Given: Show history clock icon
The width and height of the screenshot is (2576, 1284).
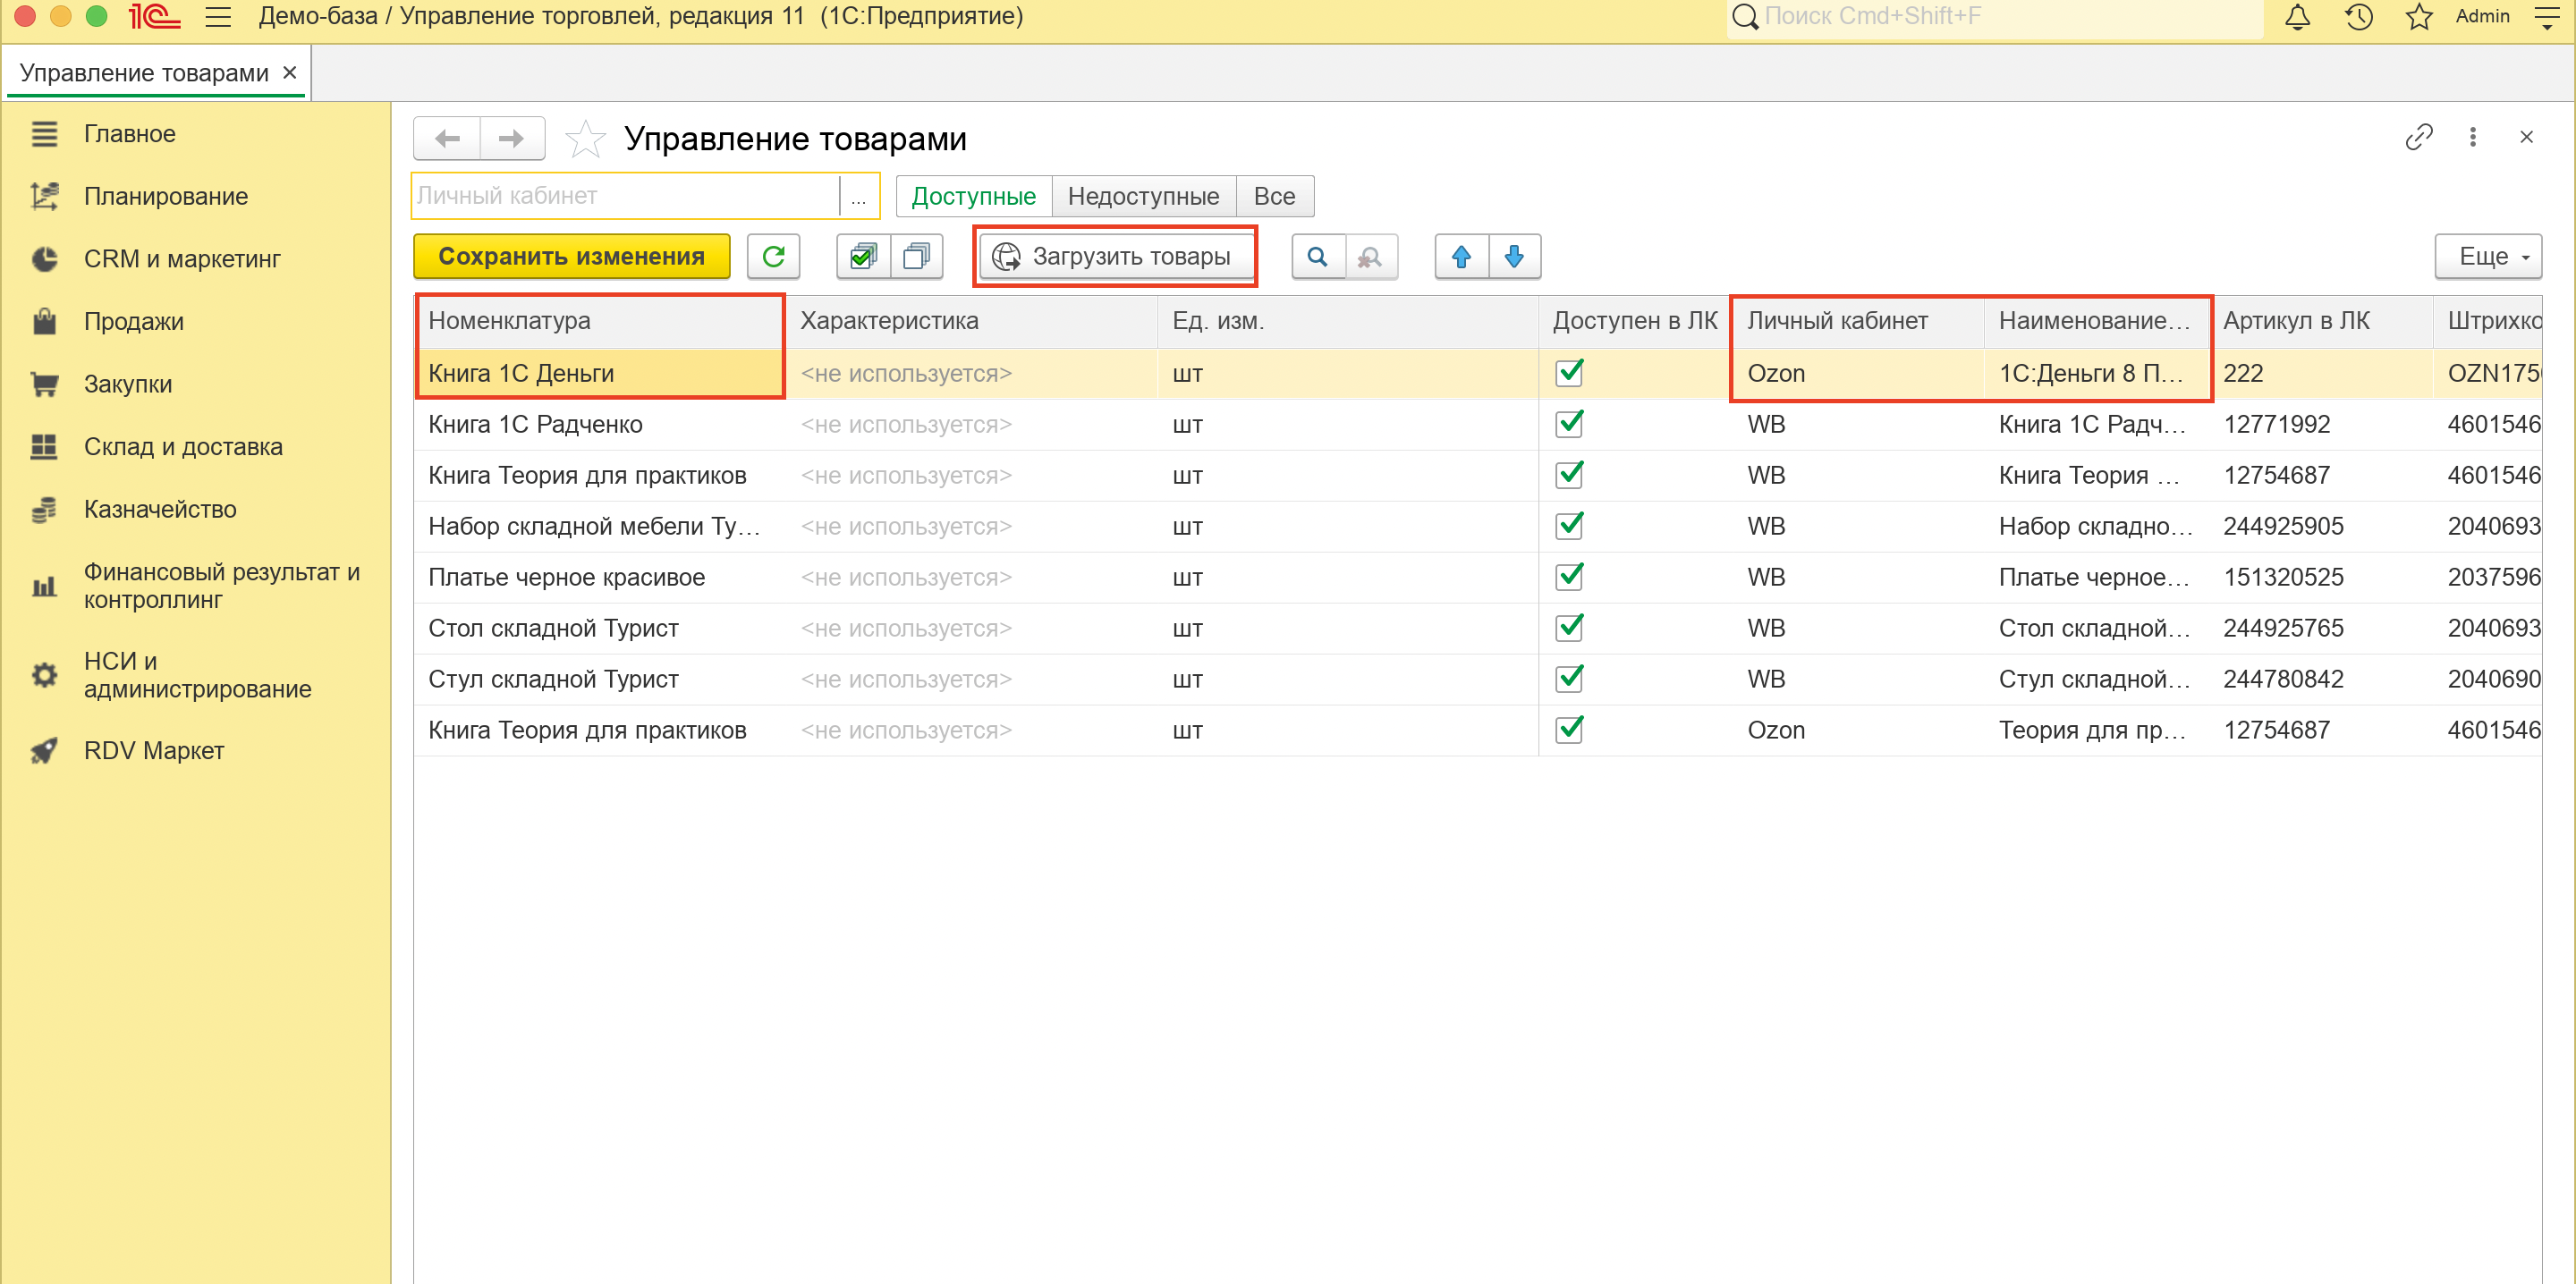Looking at the screenshot, I should point(2359,17).
